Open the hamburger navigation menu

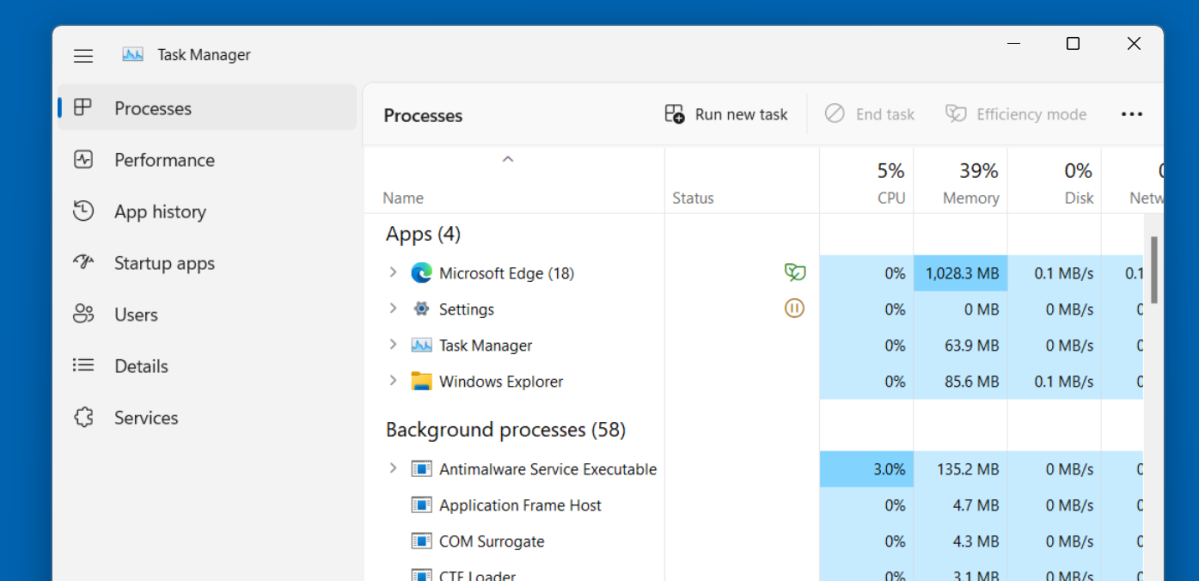[x=83, y=55]
